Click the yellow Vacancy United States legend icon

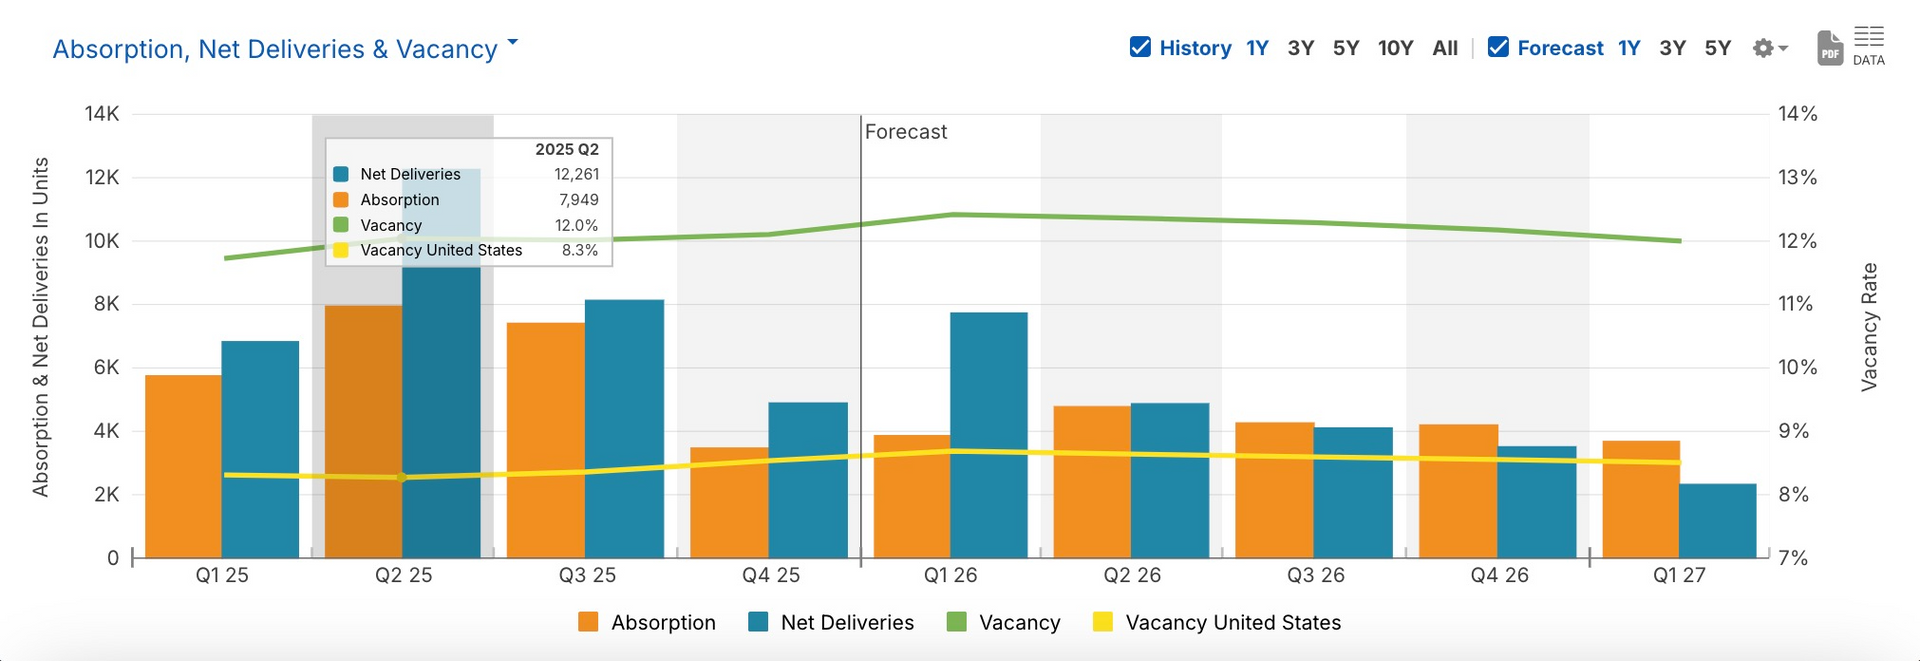[x=1102, y=622]
